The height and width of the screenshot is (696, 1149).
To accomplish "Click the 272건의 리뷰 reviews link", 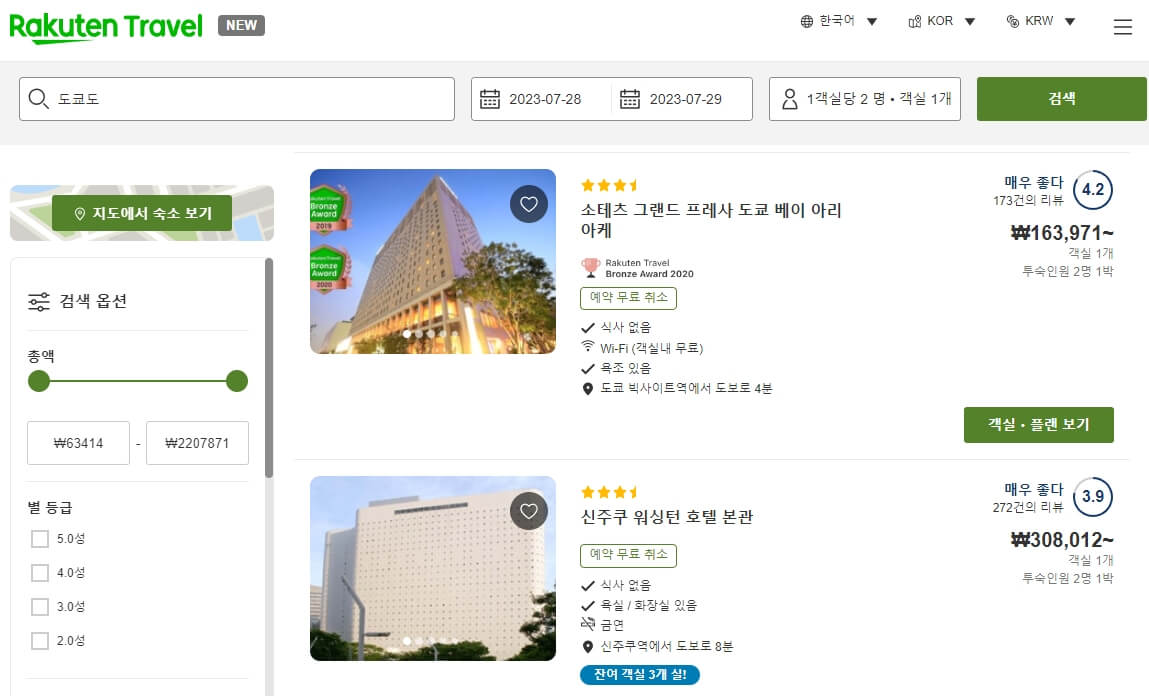I will [1028, 508].
